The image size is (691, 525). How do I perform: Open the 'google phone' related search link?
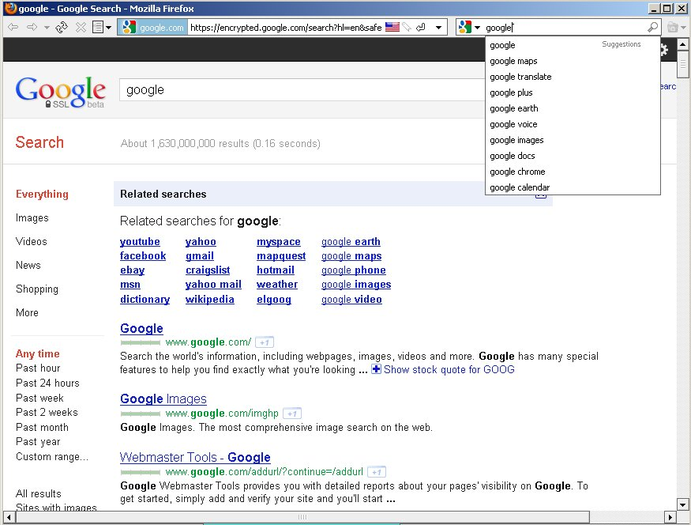pyautogui.click(x=353, y=270)
